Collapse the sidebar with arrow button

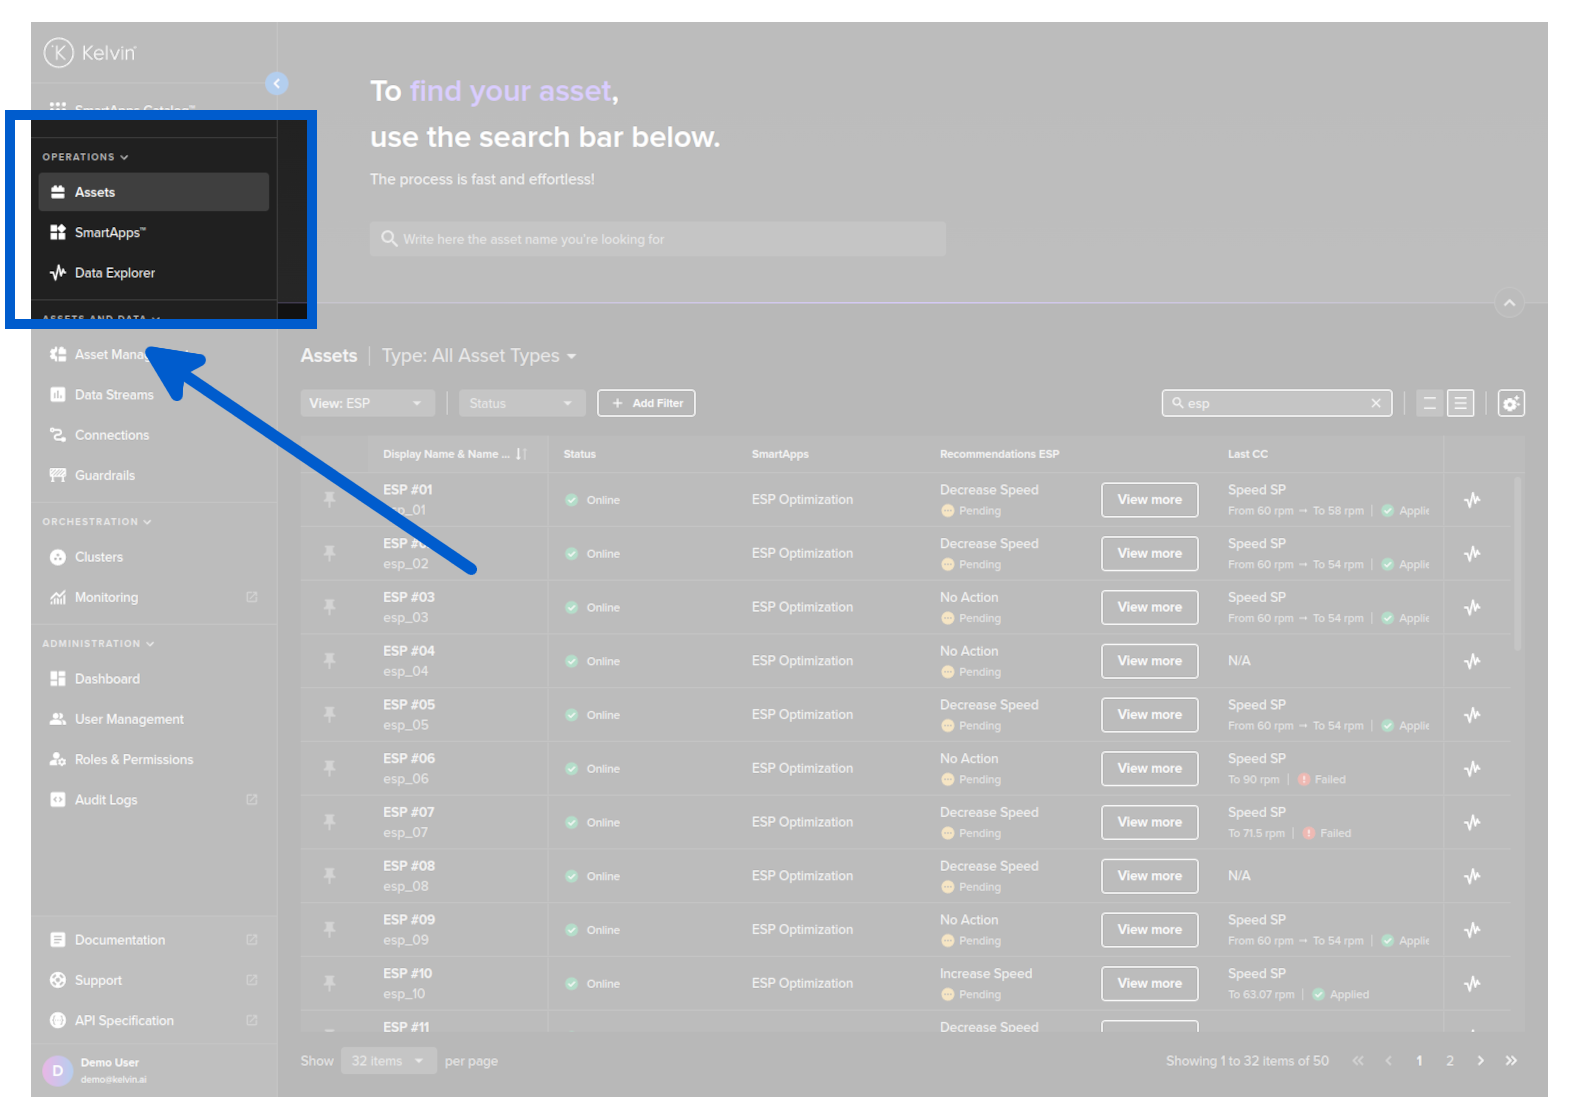pyautogui.click(x=277, y=84)
